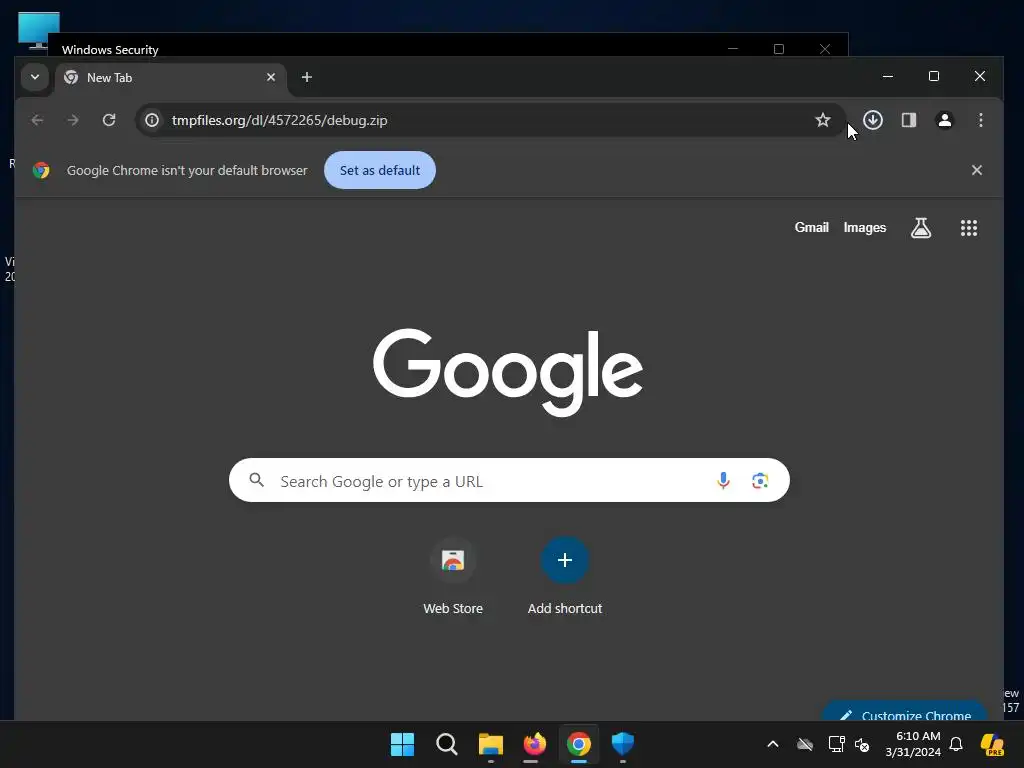Dismiss the default browser infobar
The image size is (1024, 768).
[977, 170]
